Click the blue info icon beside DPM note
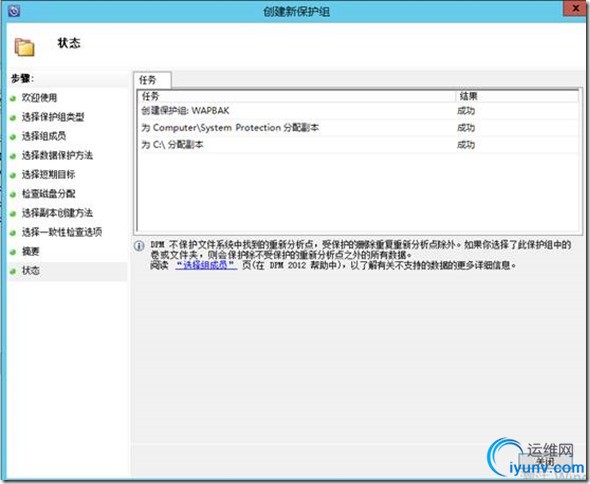The image size is (590, 484). [139, 246]
